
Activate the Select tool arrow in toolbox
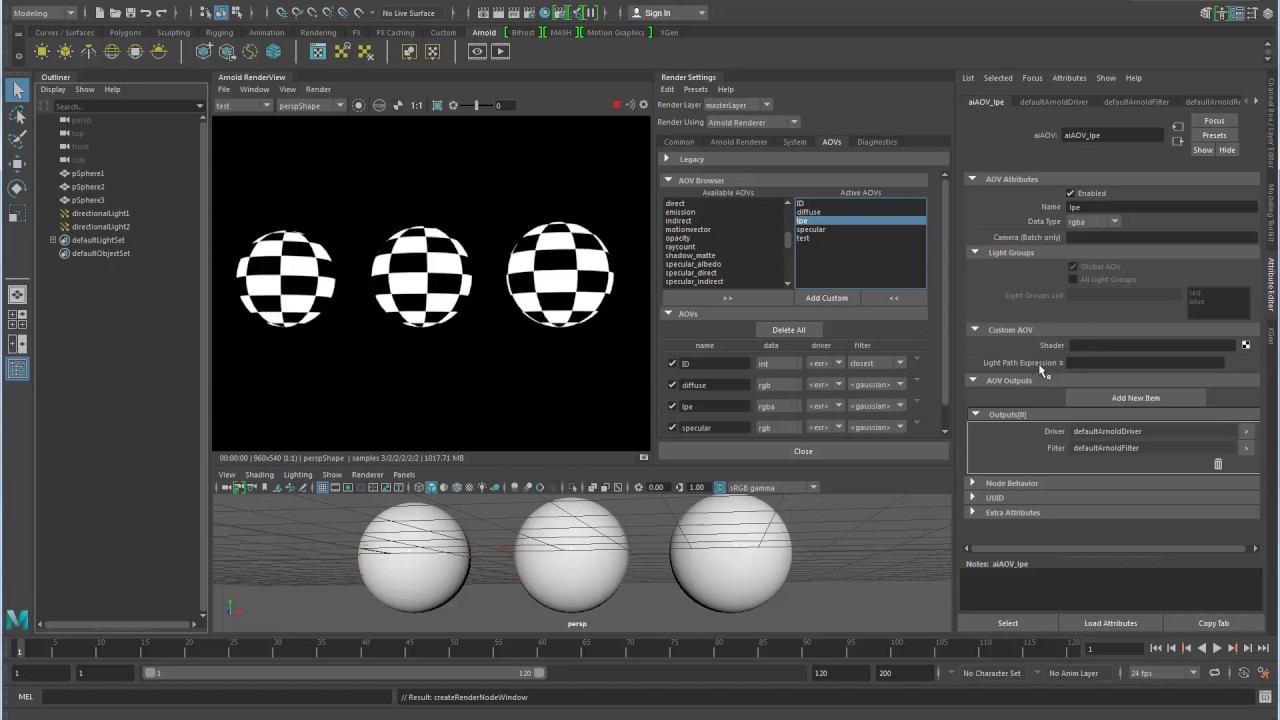(17, 91)
